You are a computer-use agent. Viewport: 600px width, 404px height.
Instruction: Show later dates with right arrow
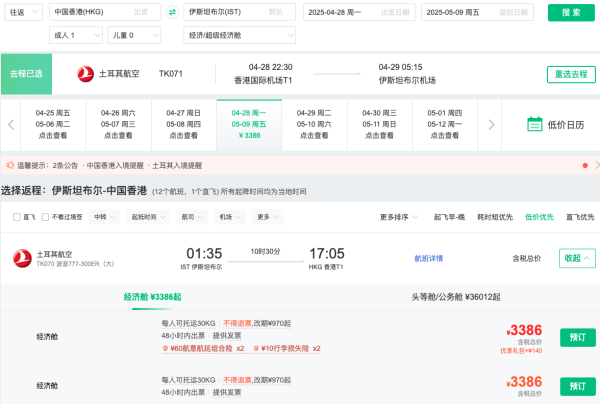coord(491,125)
